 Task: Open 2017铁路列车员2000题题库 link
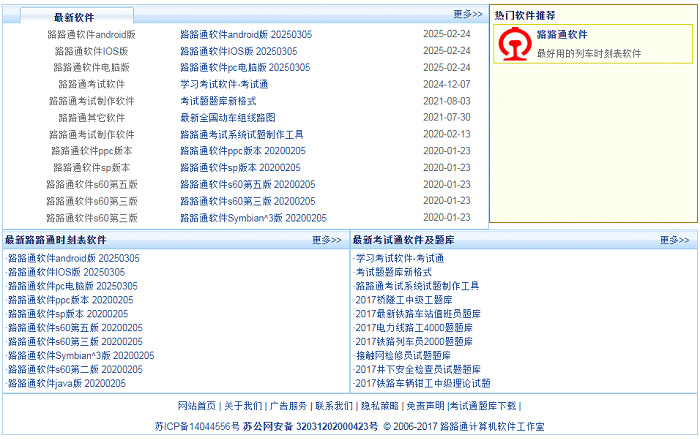(x=414, y=342)
